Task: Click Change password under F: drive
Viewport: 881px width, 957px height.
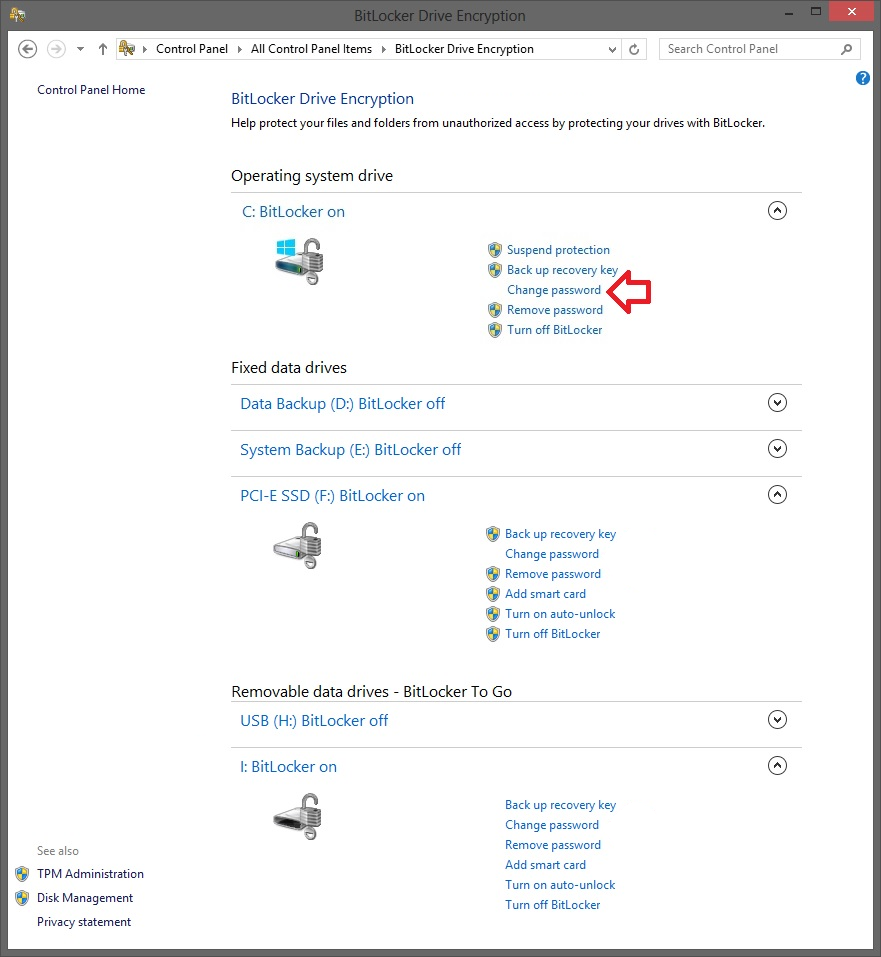Action: [552, 554]
